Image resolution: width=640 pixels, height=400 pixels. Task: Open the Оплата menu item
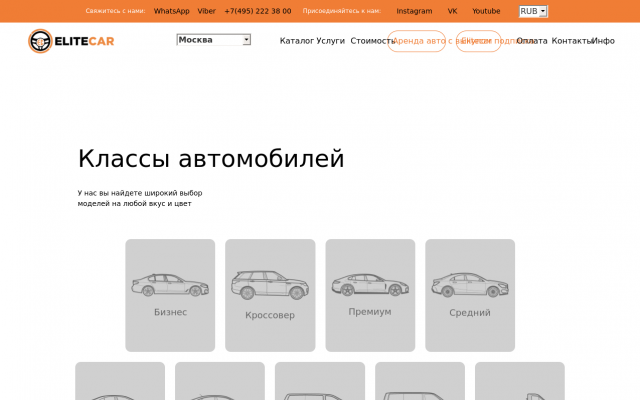click(x=532, y=41)
